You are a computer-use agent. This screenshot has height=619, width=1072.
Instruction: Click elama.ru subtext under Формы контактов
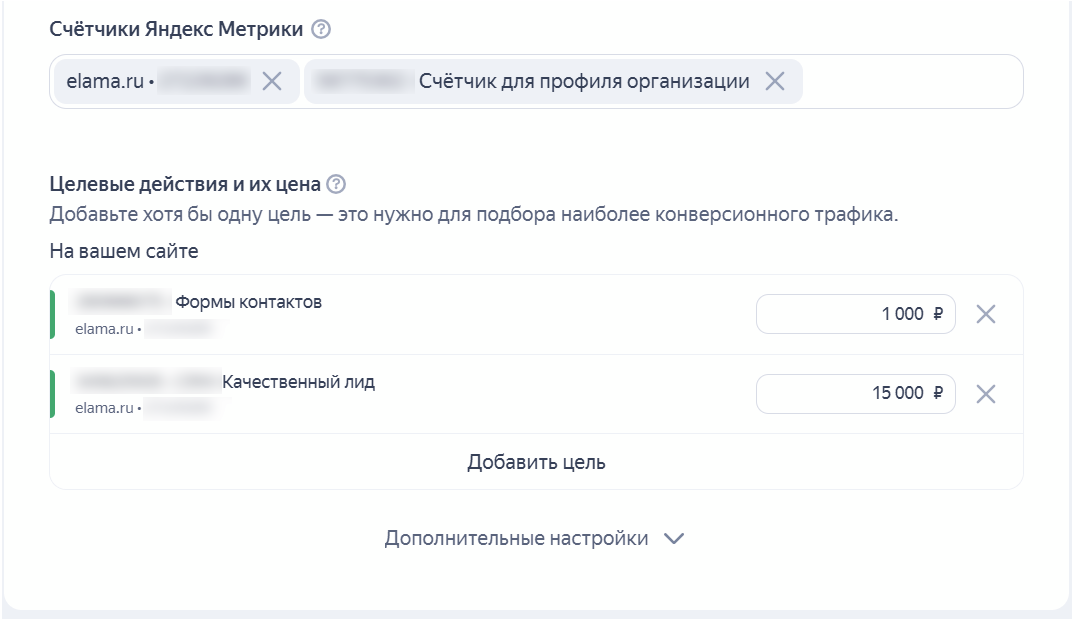(x=104, y=328)
